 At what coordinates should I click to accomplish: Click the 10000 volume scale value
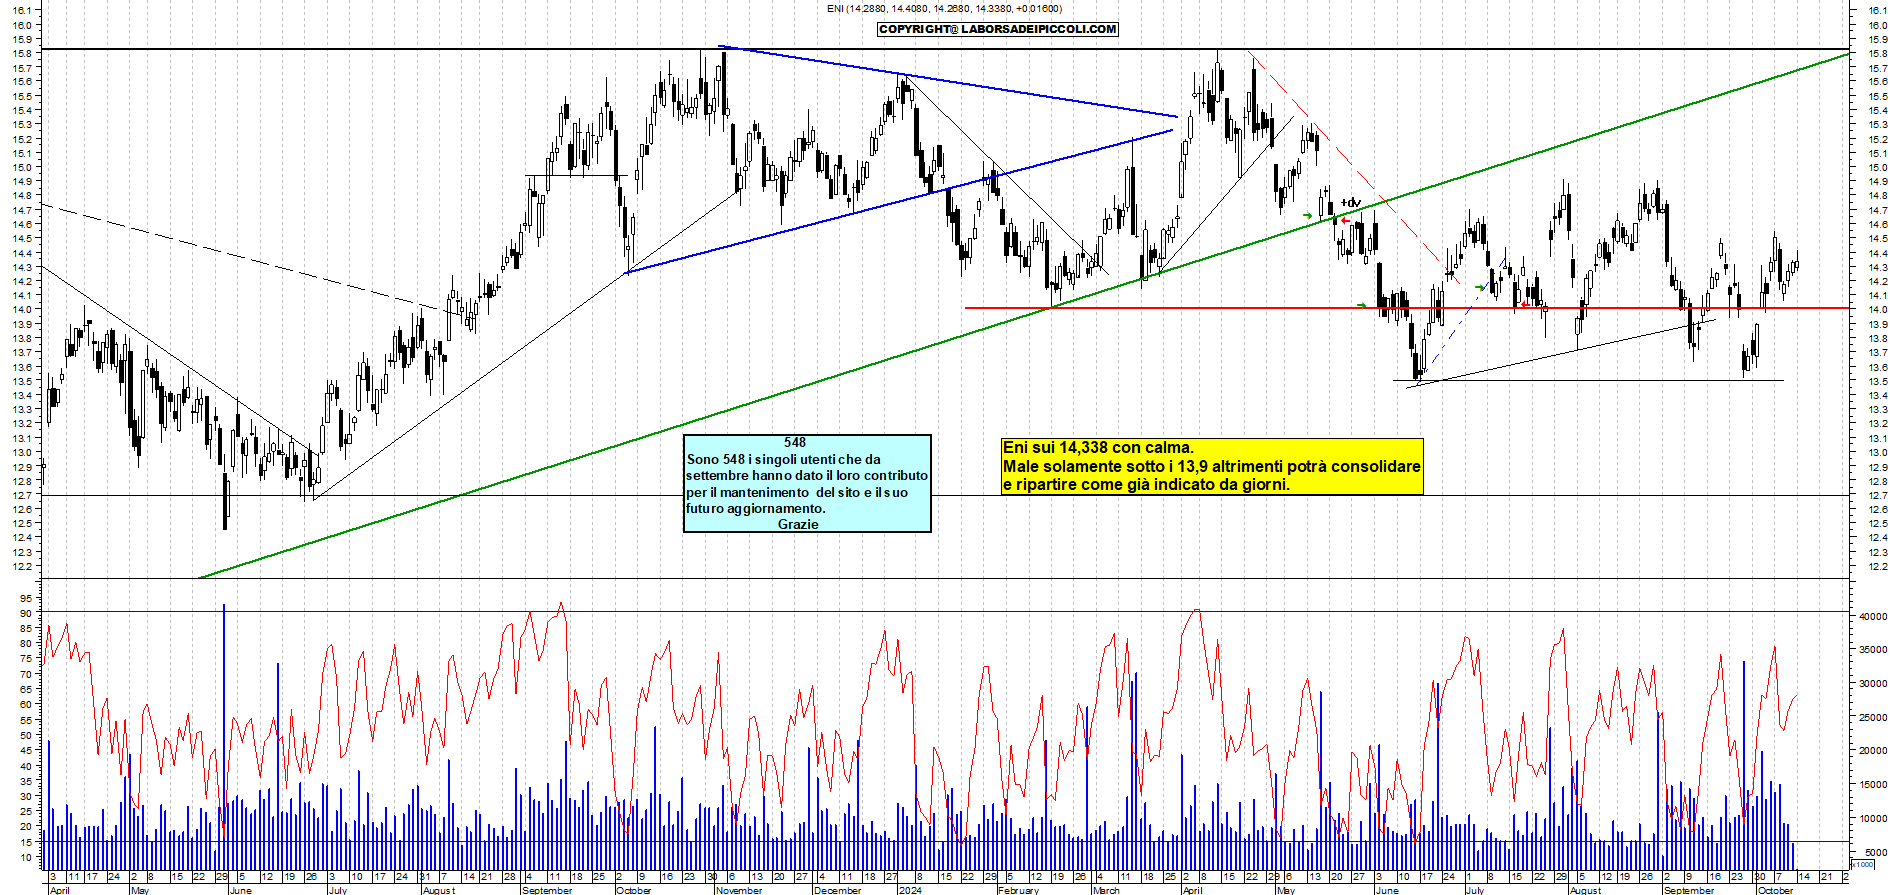tap(1872, 819)
